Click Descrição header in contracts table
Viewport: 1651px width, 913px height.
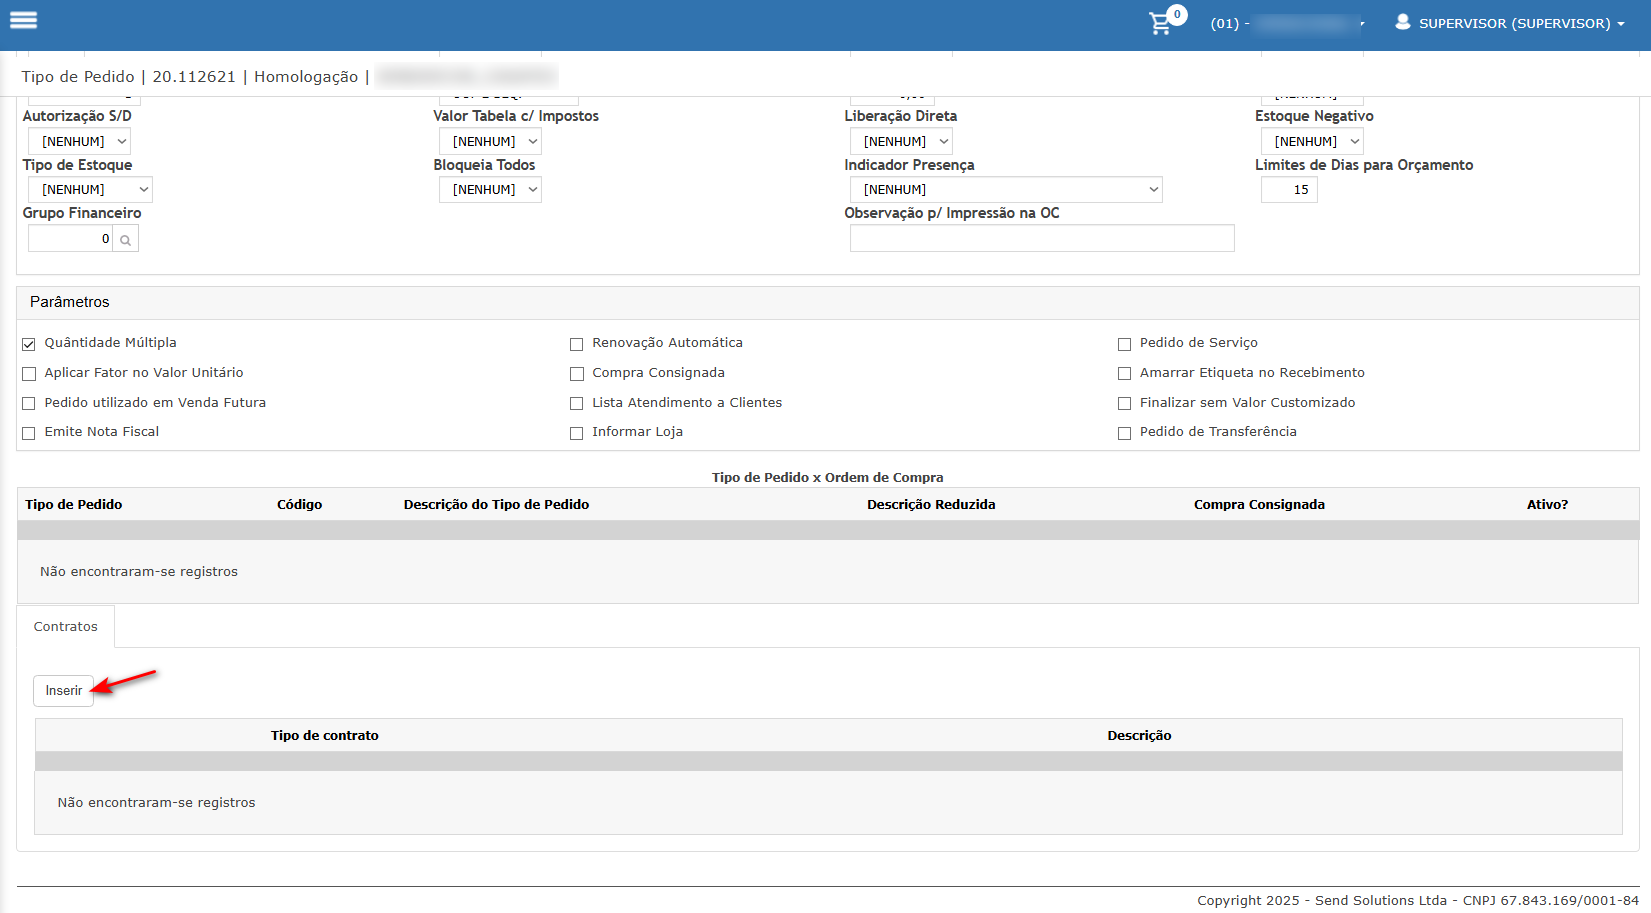pos(1139,736)
